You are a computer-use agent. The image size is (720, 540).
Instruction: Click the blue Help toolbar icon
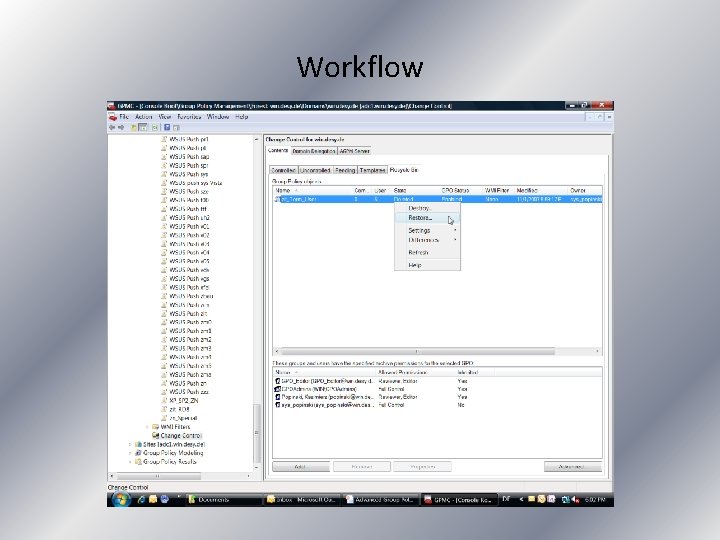point(167,127)
